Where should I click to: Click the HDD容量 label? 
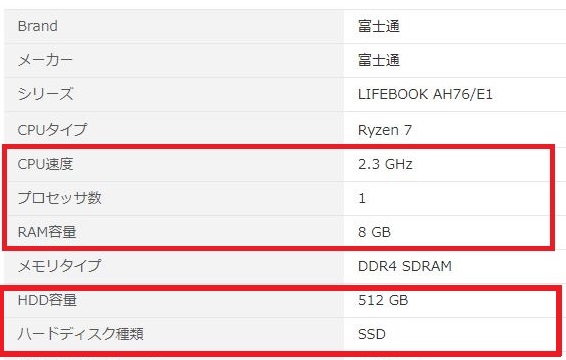(x=47, y=300)
